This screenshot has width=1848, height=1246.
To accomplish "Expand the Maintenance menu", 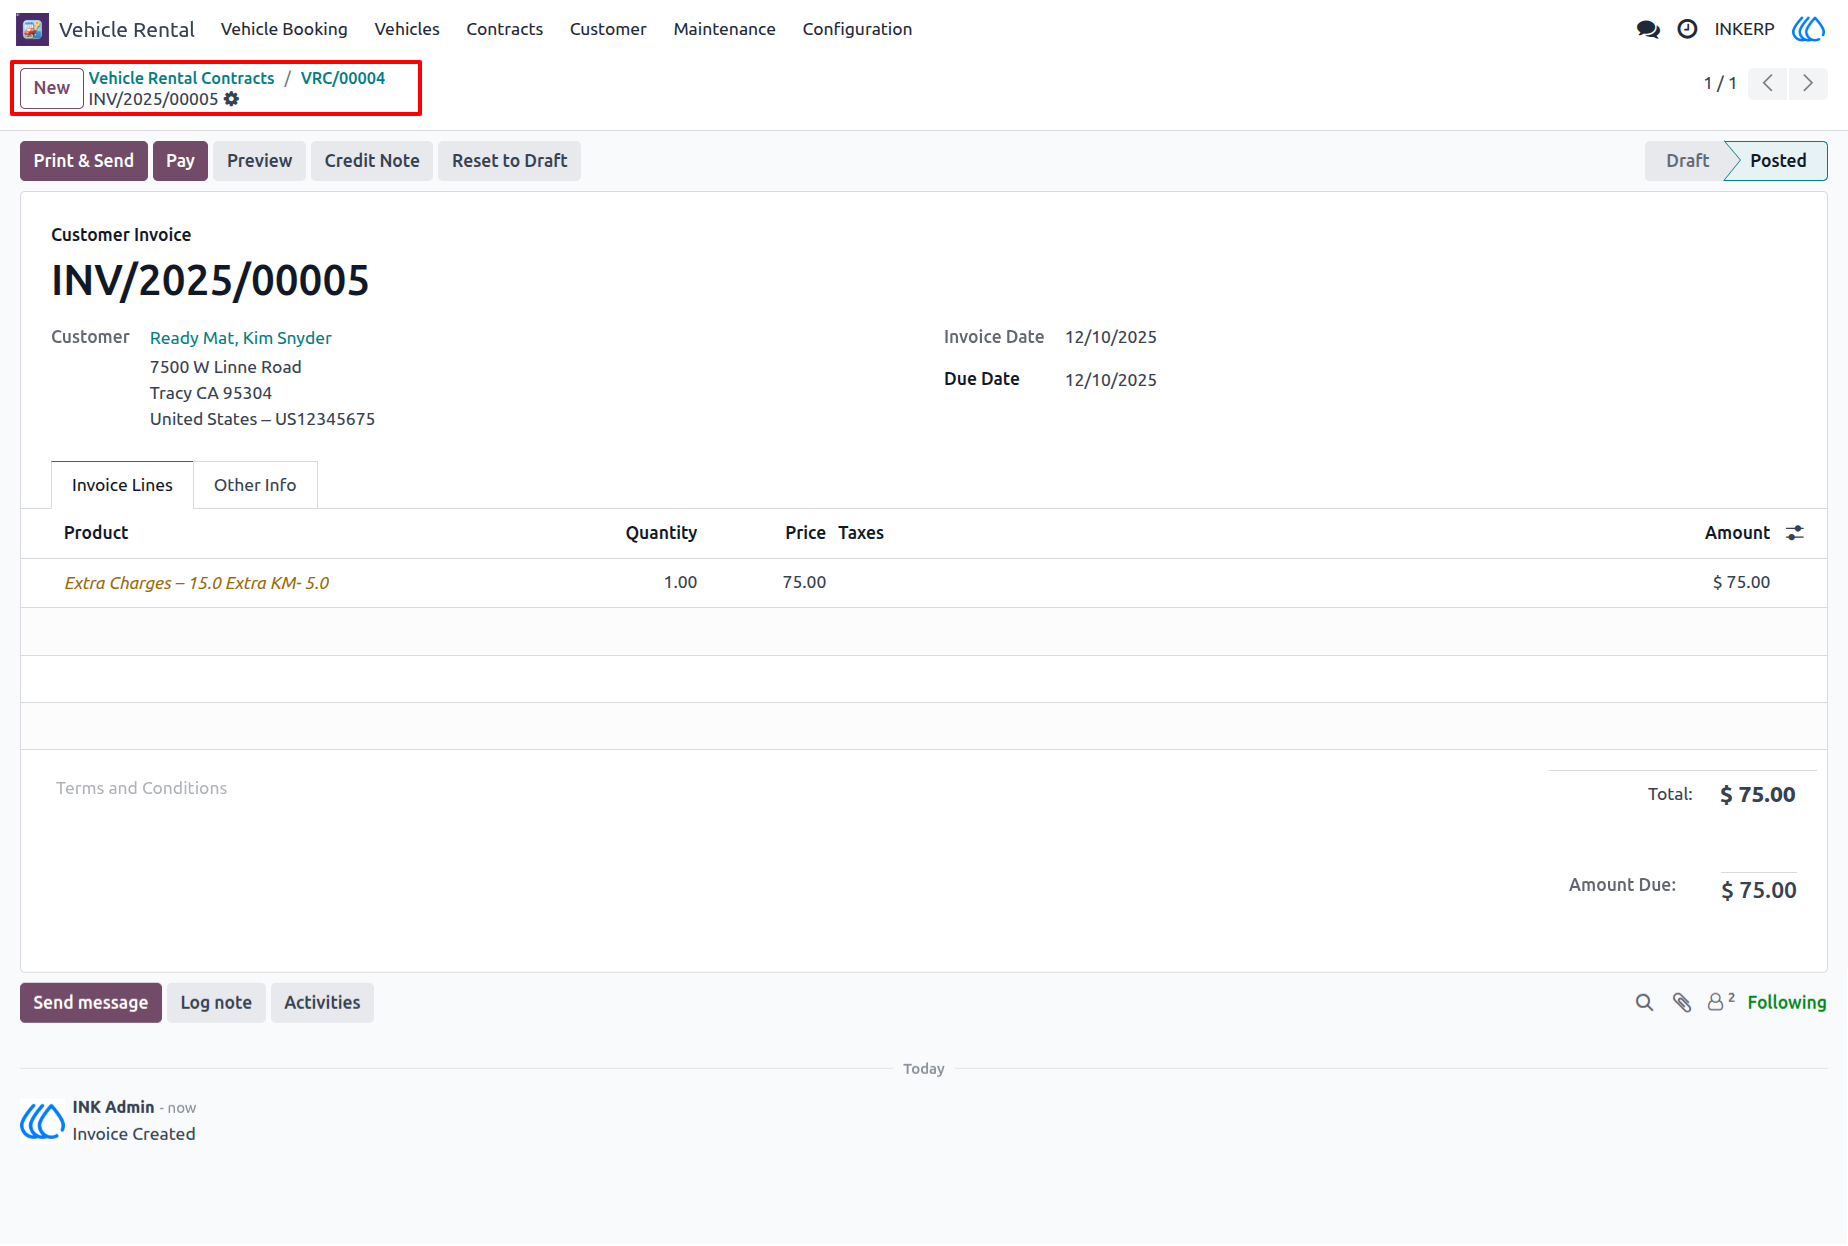I will 724,29.
